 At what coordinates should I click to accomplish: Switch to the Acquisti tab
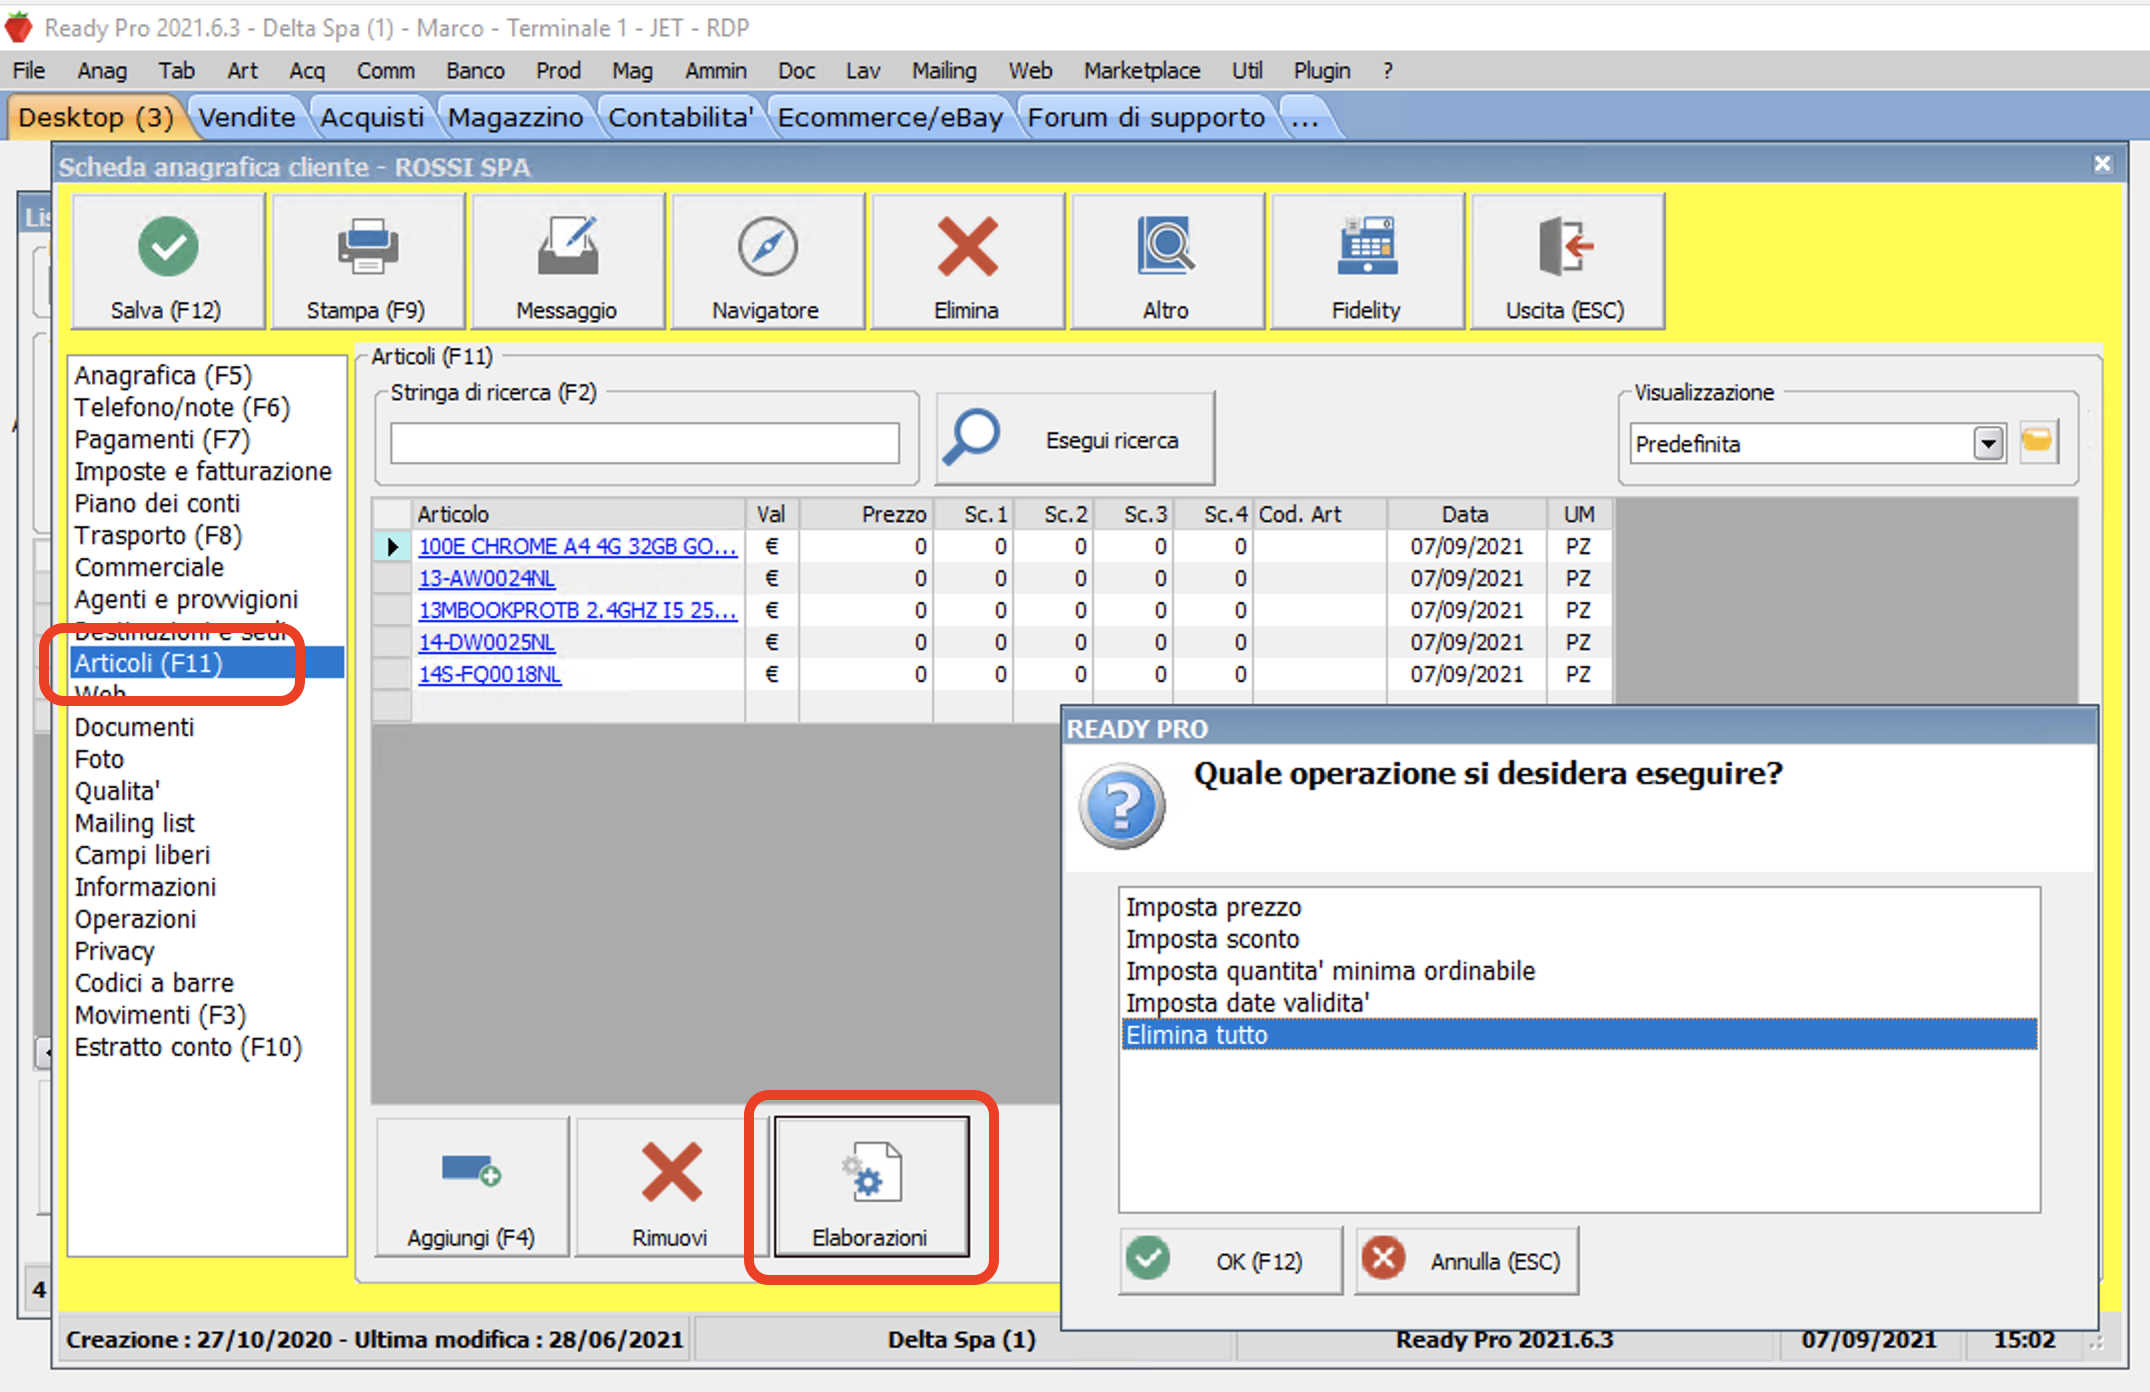click(372, 118)
